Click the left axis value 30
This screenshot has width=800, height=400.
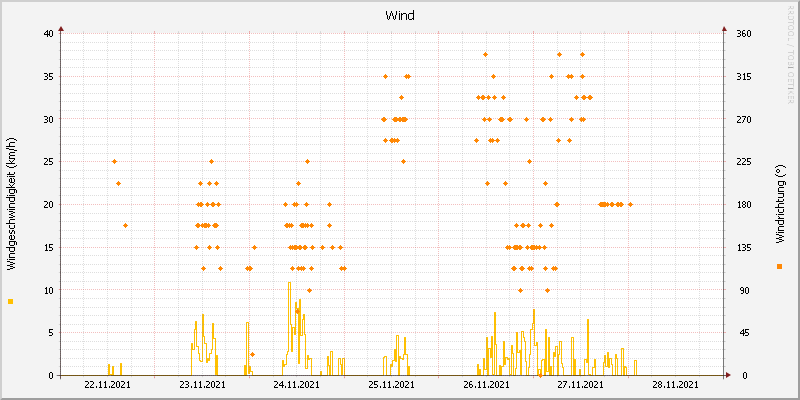[x=48, y=119]
